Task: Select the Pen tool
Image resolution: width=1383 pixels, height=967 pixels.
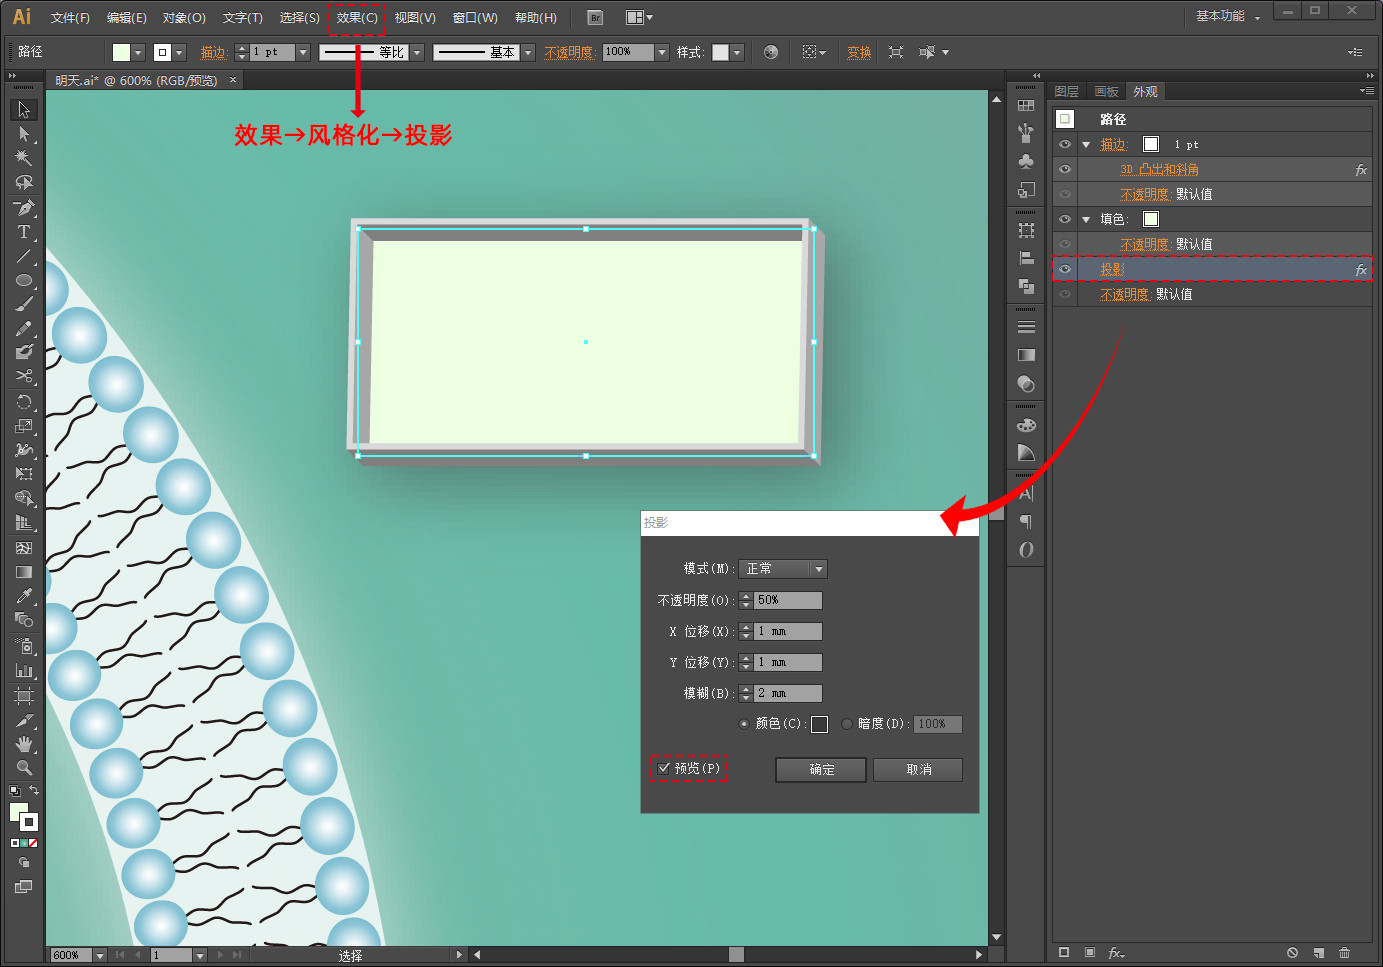Action: click(24, 207)
